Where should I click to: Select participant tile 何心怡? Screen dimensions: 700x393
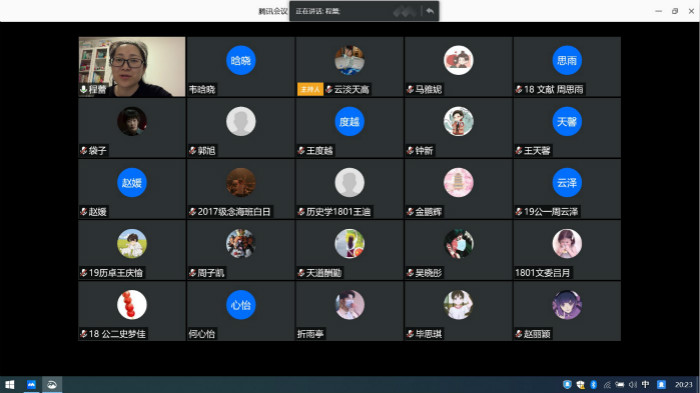pos(241,311)
